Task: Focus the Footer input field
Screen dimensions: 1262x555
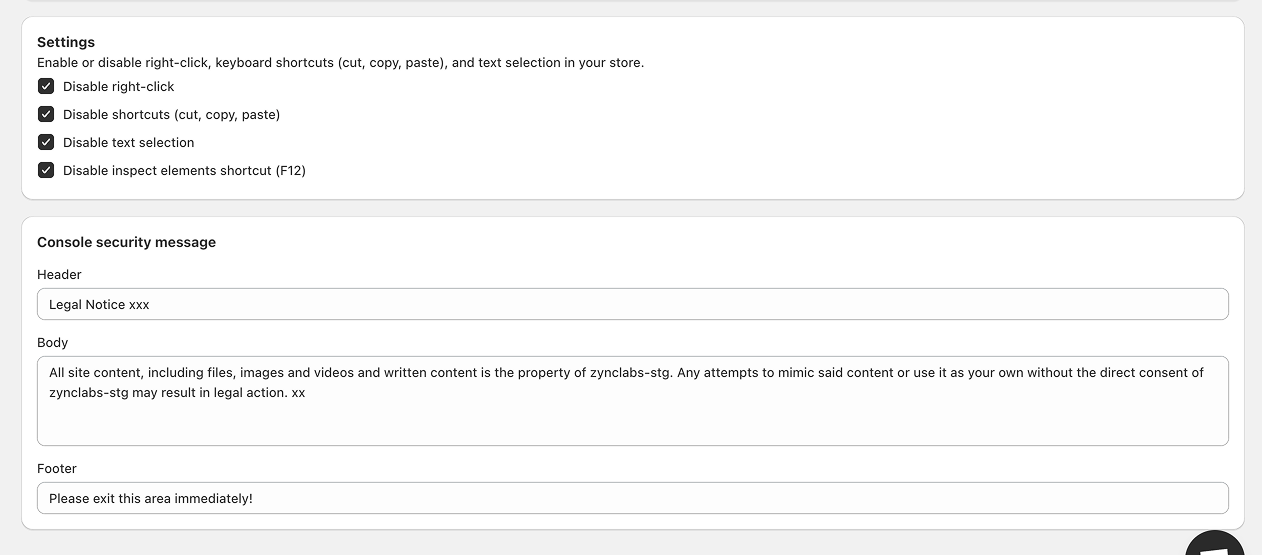Action: (632, 498)
